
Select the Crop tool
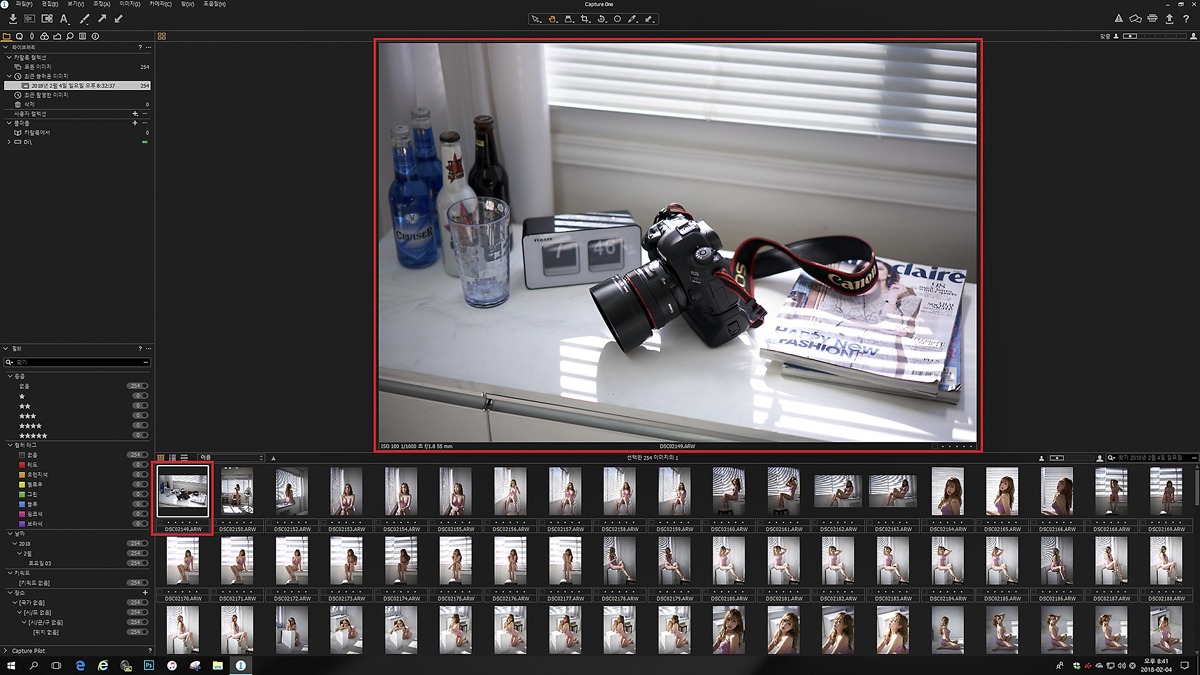coord(585,18)
